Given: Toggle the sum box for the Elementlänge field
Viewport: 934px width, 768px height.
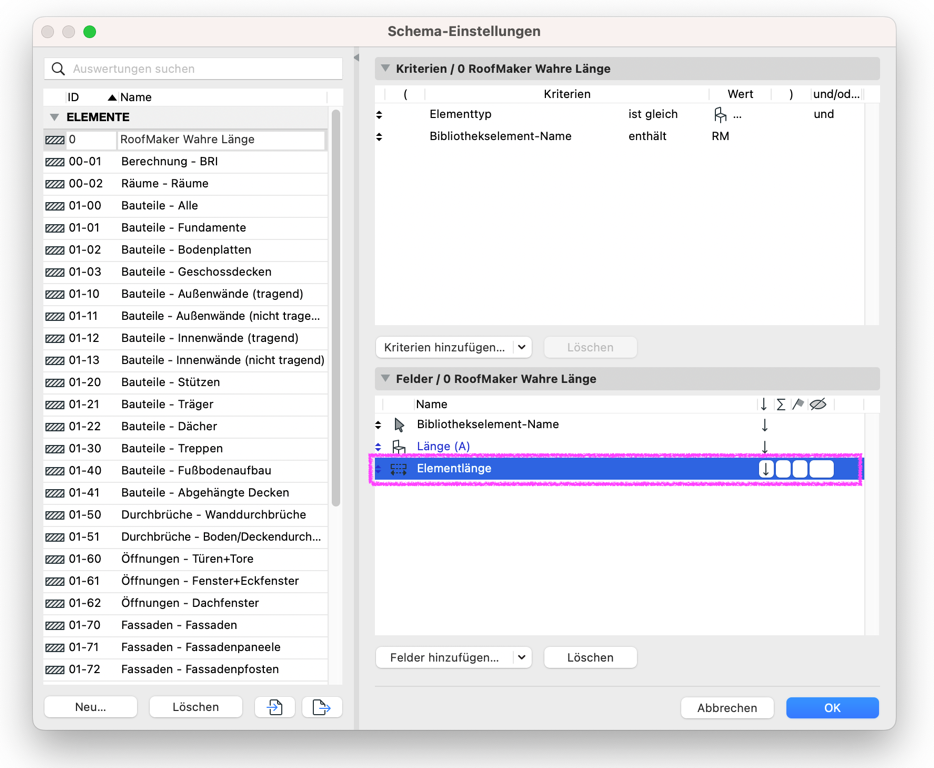Looking at the screenshot, I should click(783, 469).
